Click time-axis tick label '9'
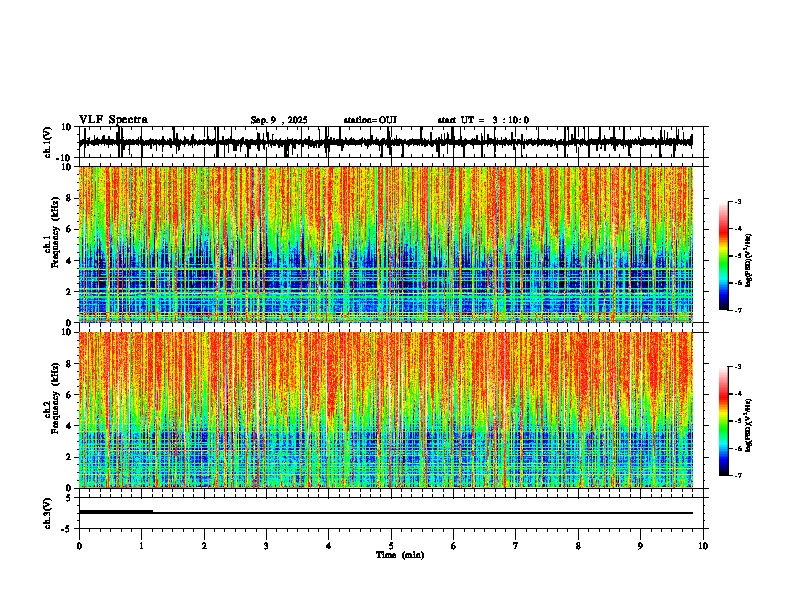 tap(640, 546)
